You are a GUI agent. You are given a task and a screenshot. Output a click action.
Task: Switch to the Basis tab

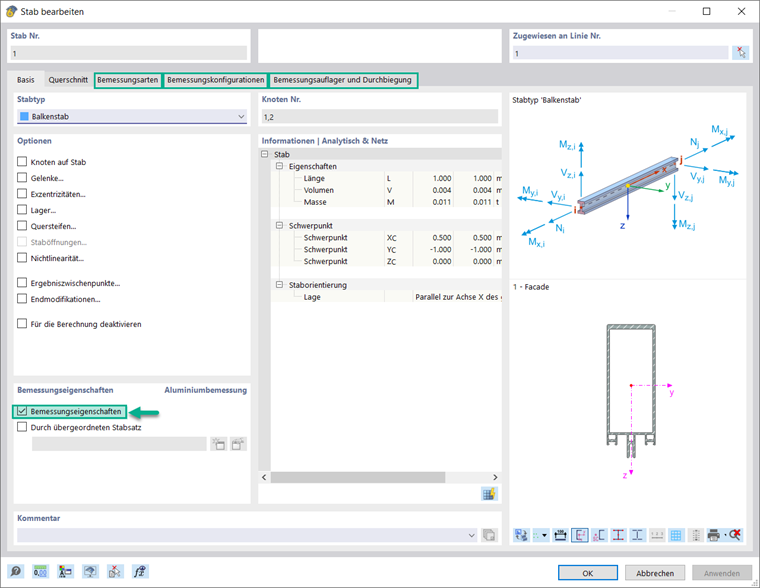(26, 80)
